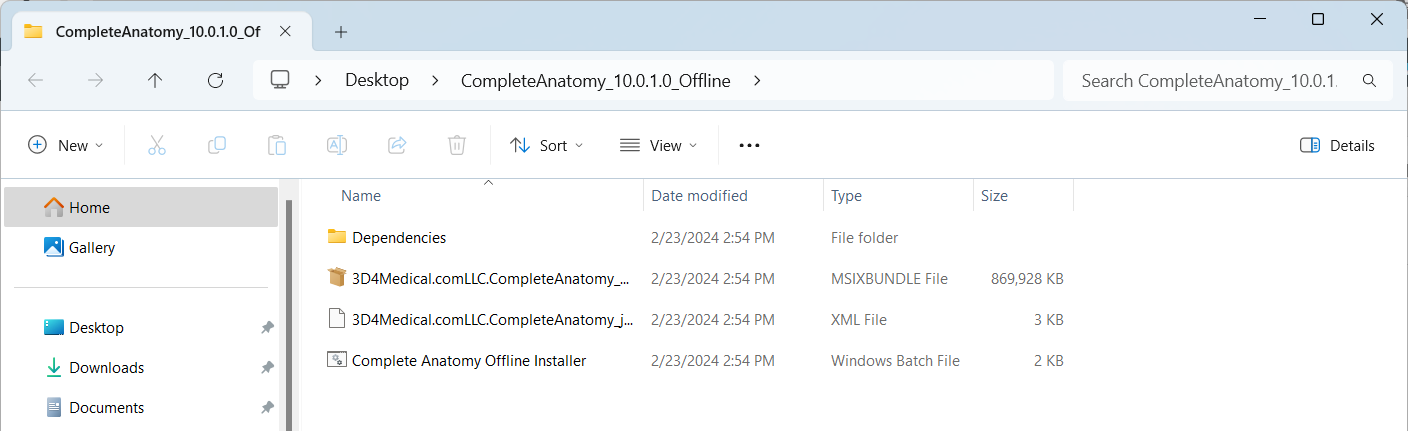Click the XML File type cell
The width and height of the screenshot is (1408, 431).
pyautogui.click(x=858, y=320)
